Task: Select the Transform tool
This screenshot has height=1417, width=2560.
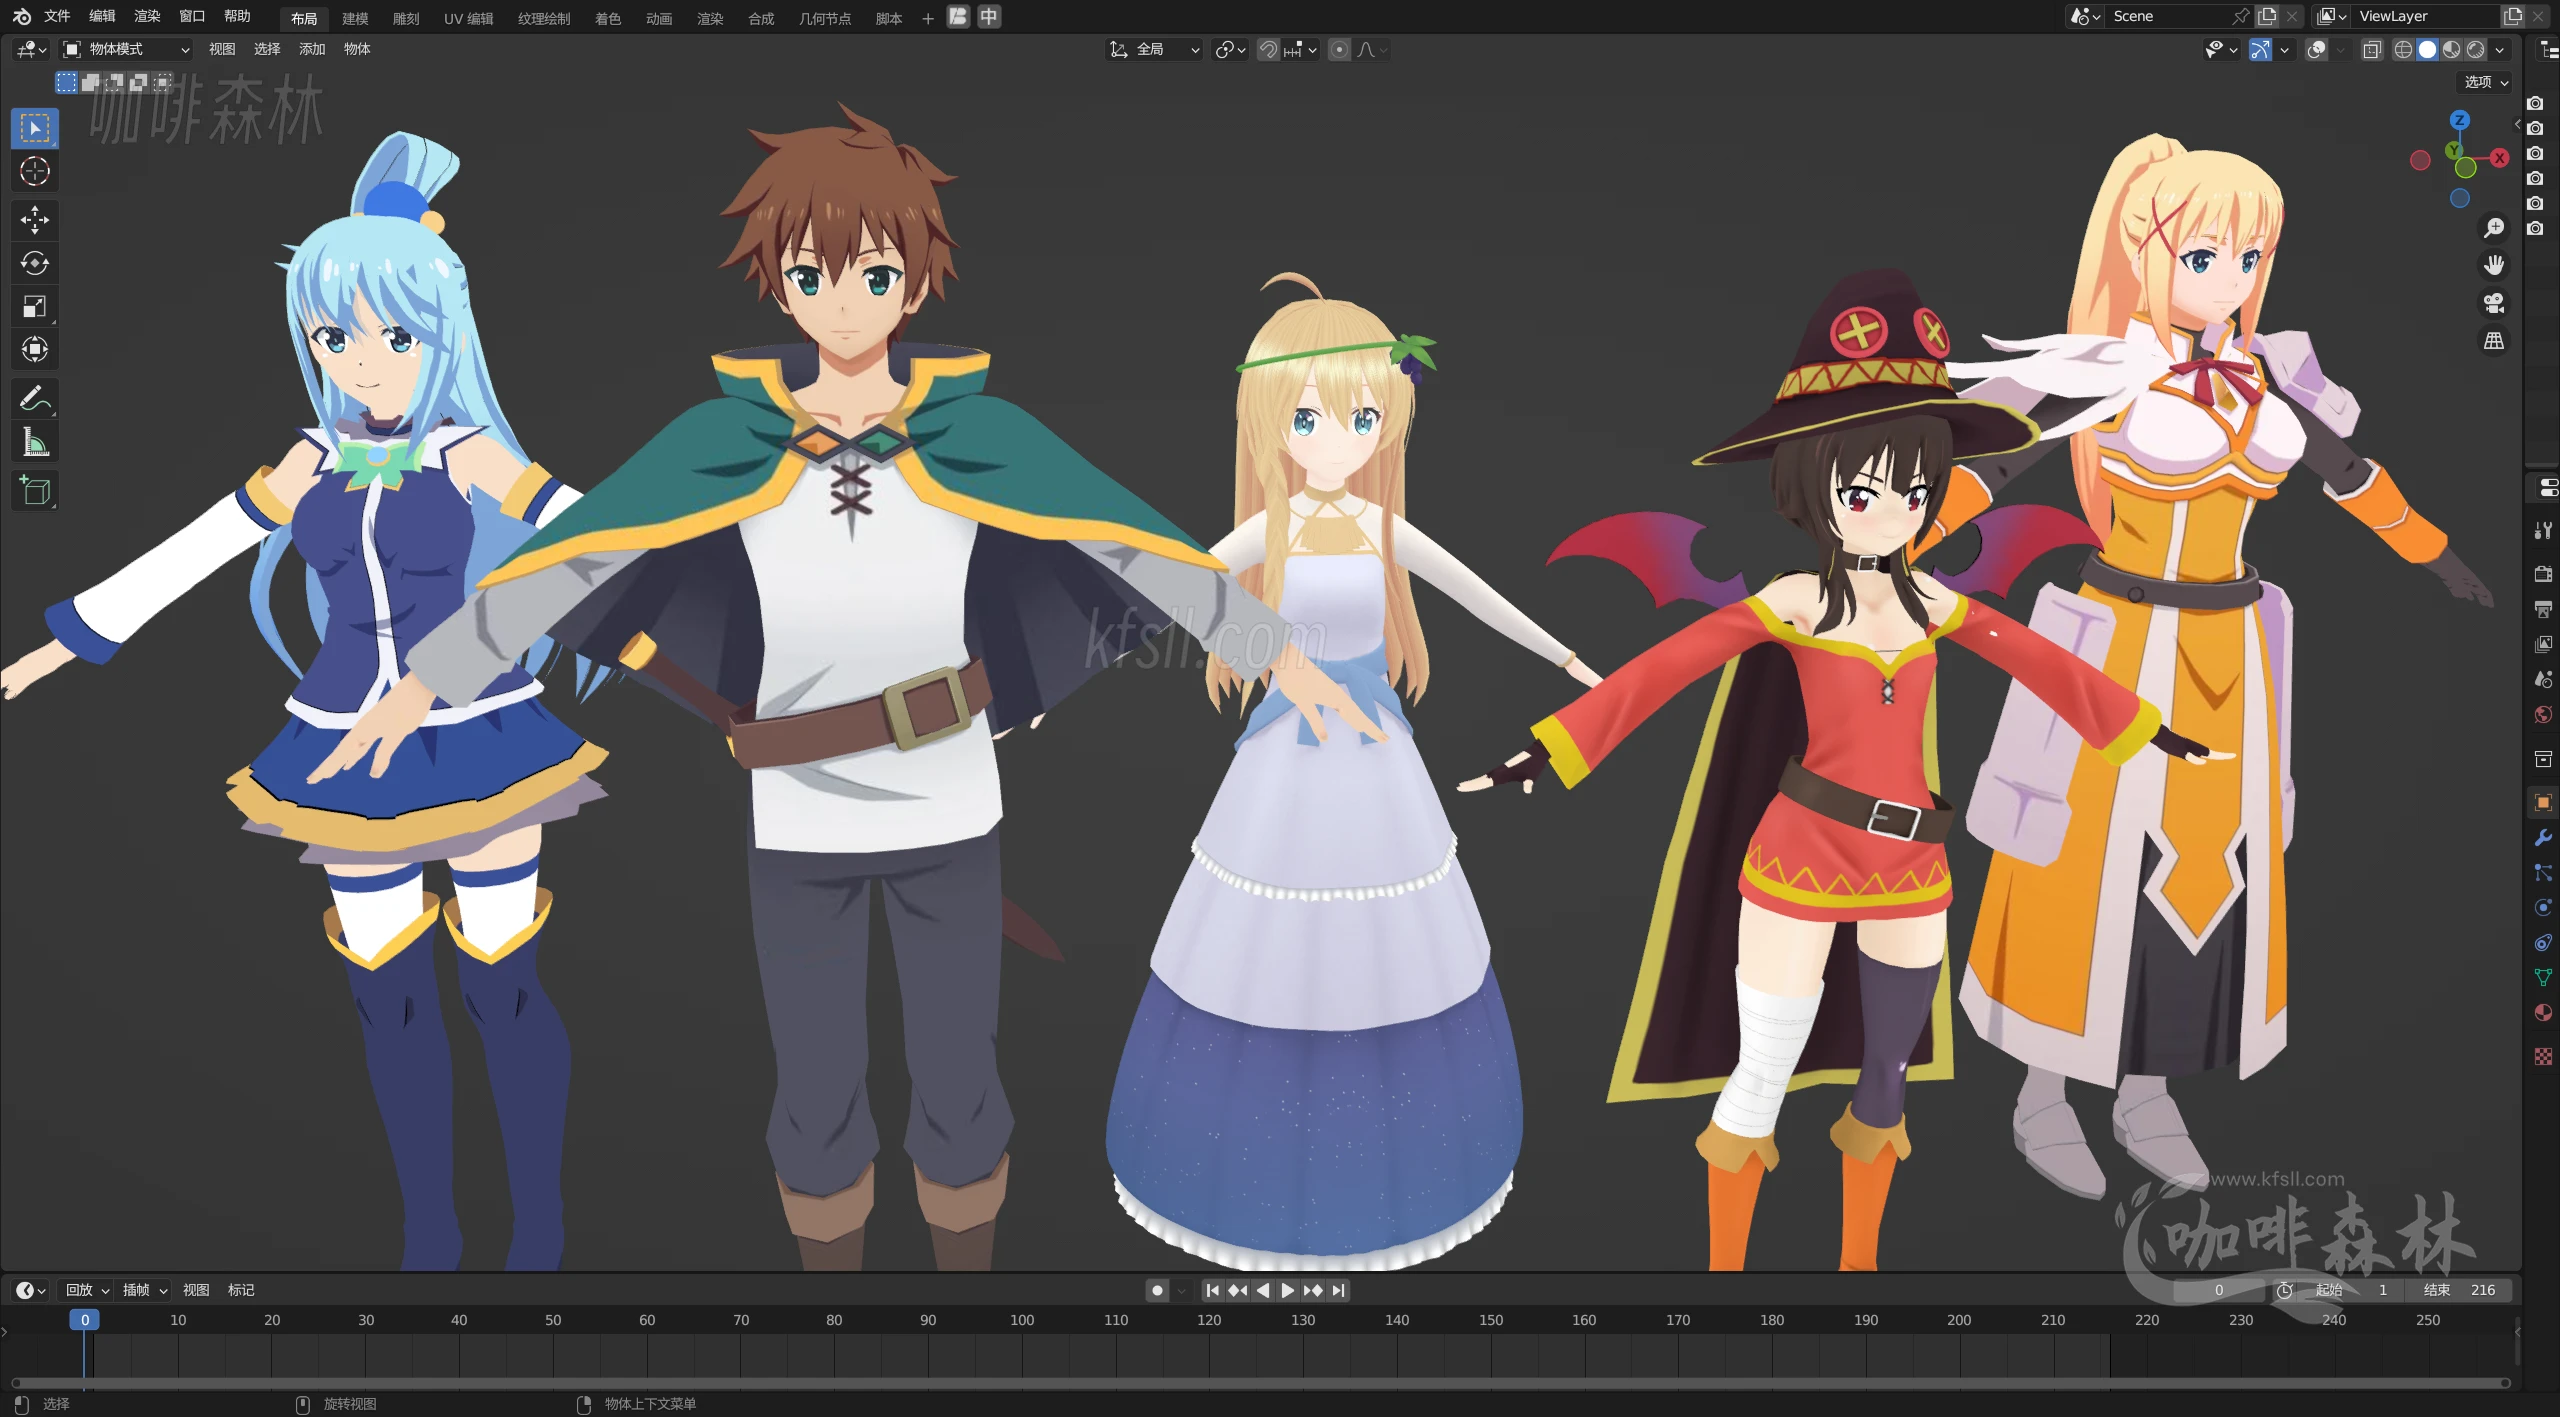Action: click(x=35, y=349)
